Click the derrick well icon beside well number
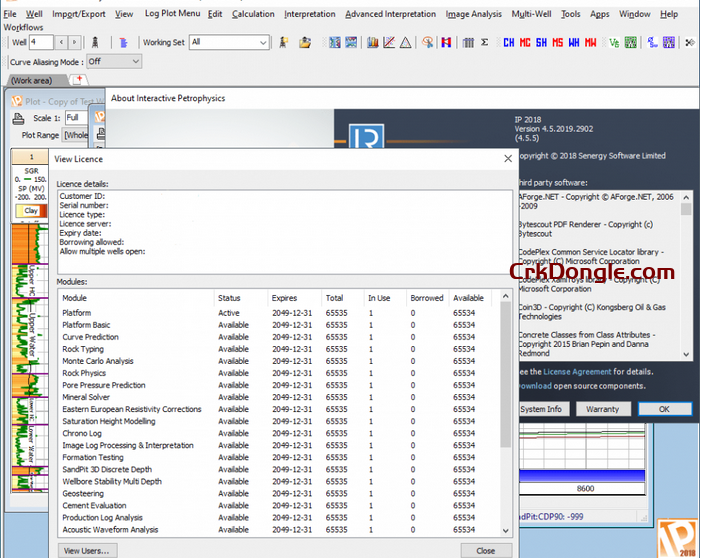Image resolution: width=701 pixels, height=558 pixels. [95, 43]
